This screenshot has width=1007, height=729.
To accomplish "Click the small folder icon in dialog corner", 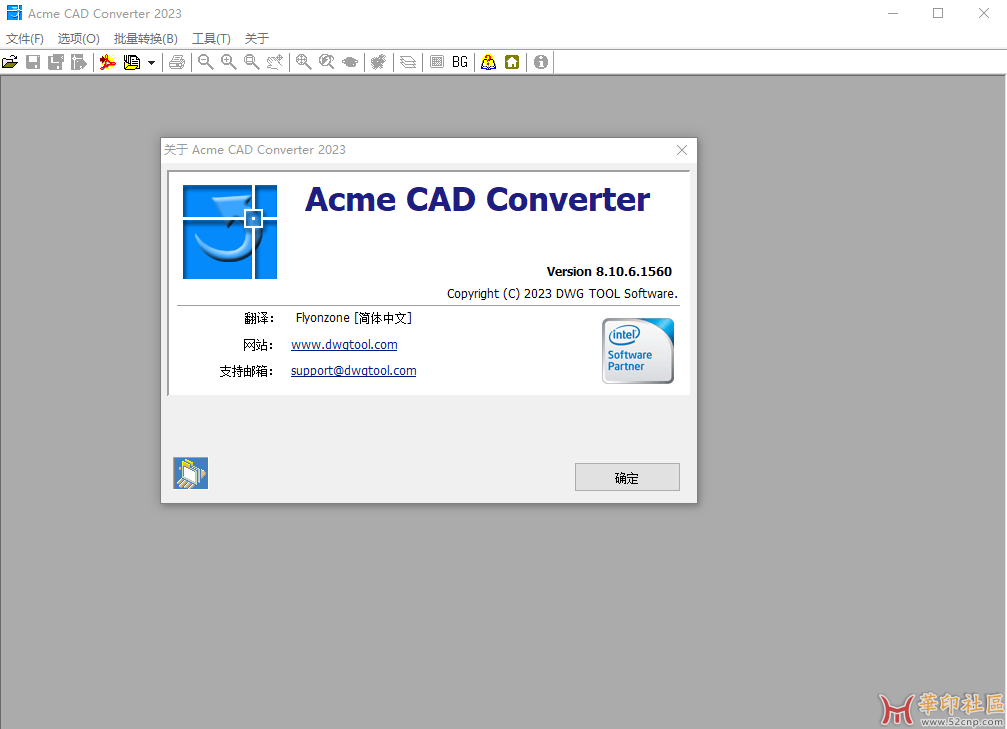I will point(191,473).
